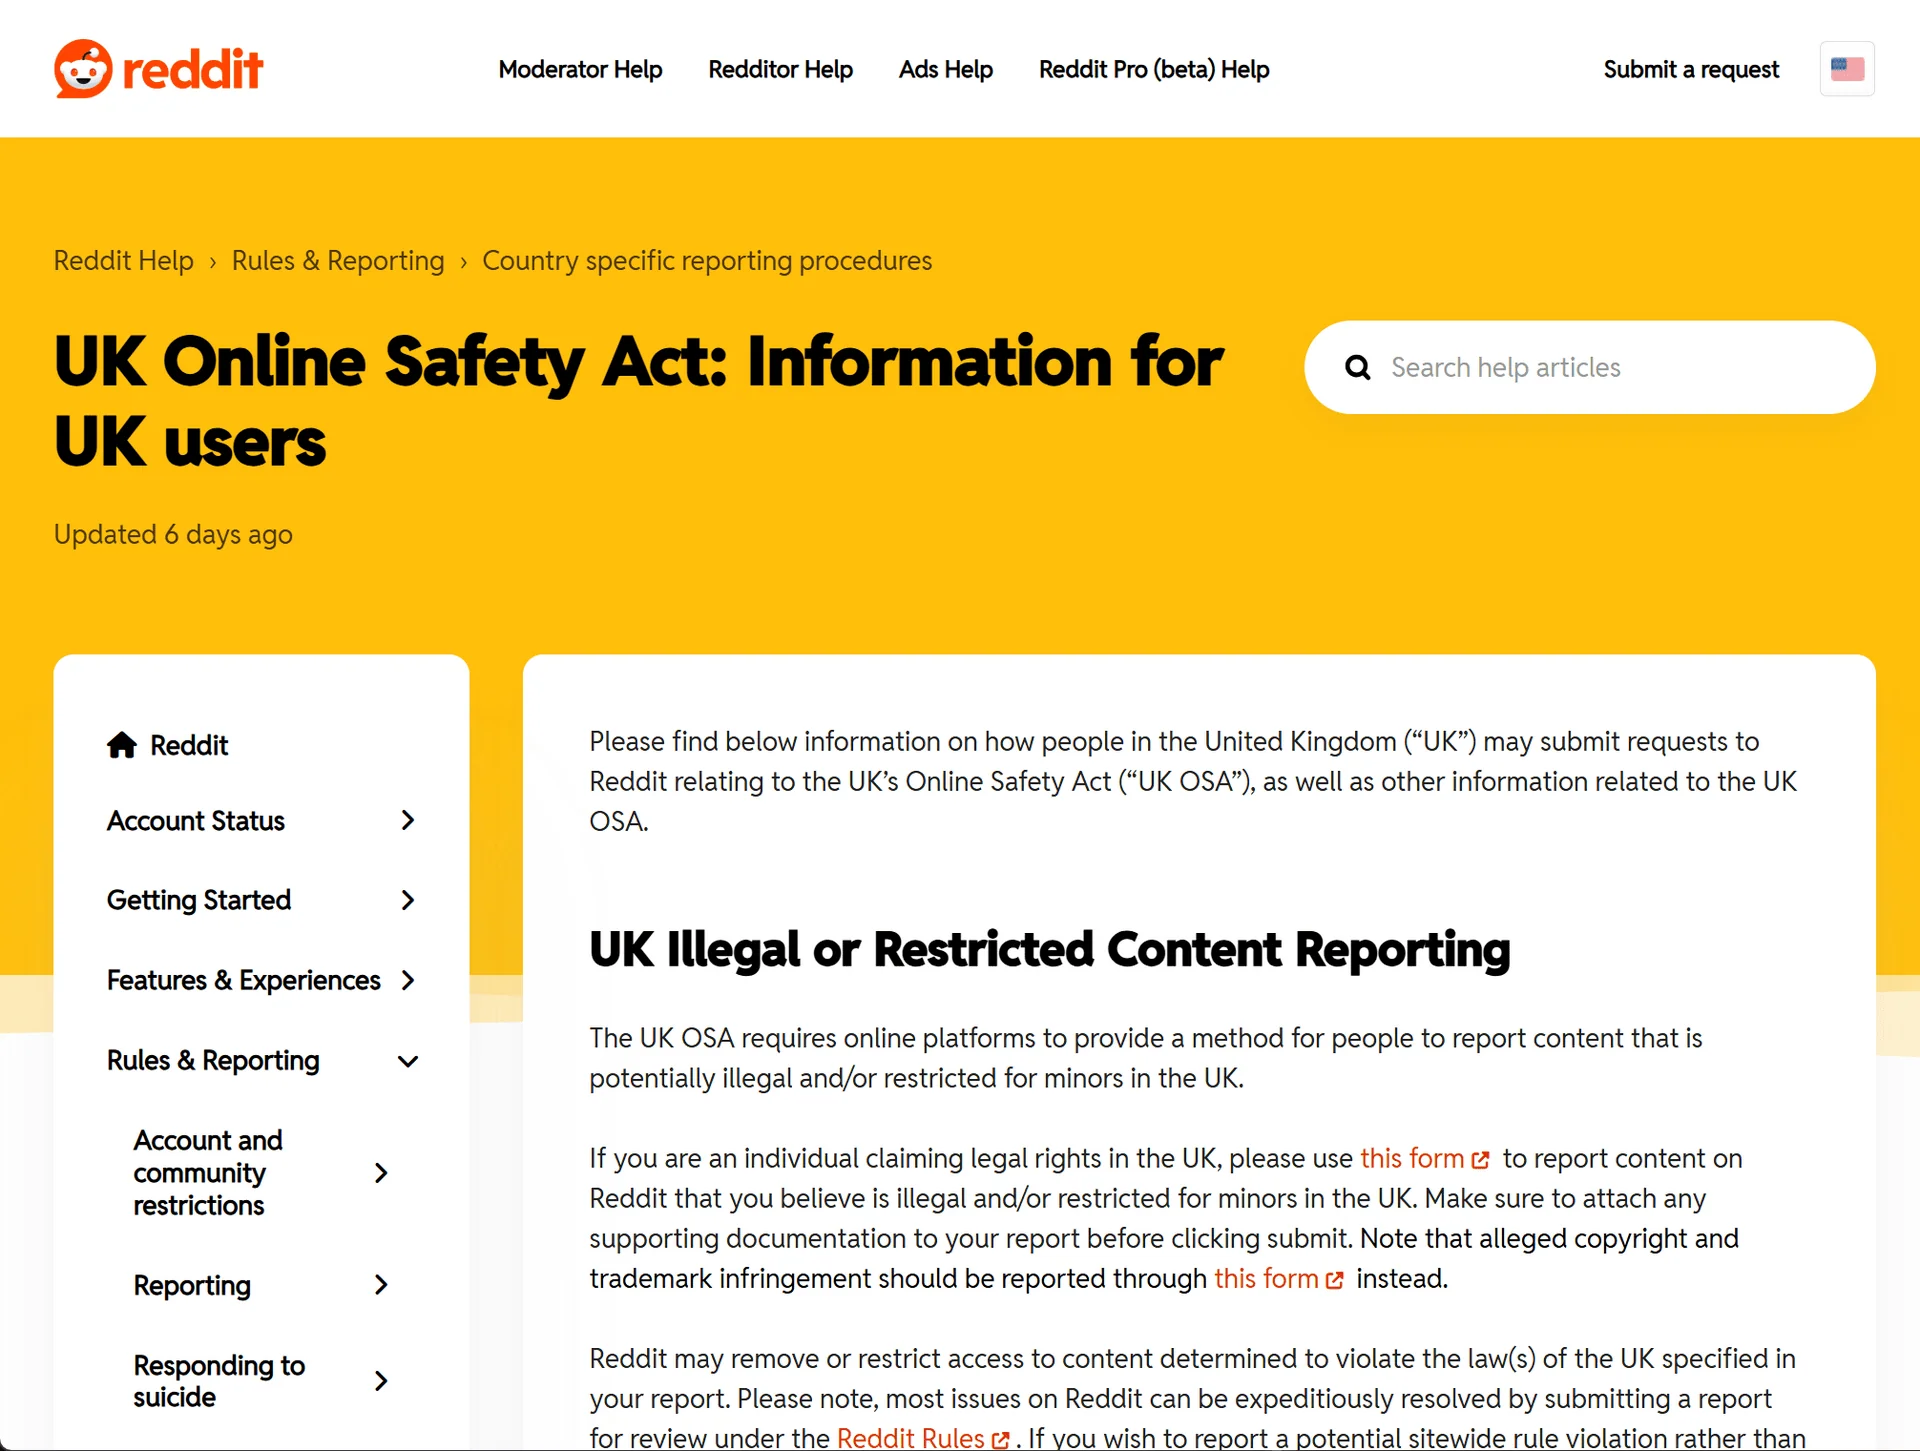The width and height of the screenshot is (1920, 1451).
Task: Click 'UK Illegal or Restricted Content Reporting' heading
Action: (x=1049, y=950)
